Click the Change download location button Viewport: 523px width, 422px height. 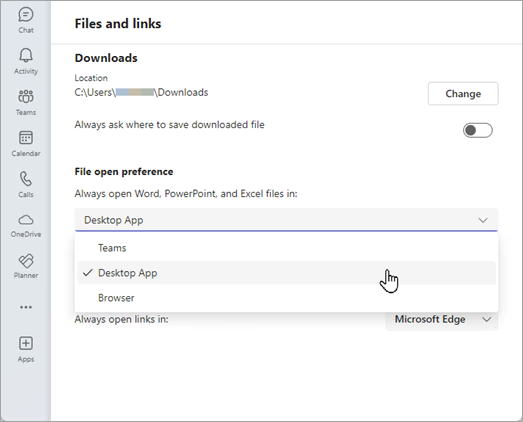point(463,94)
